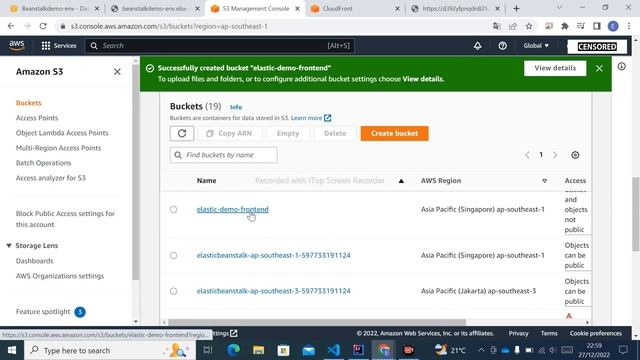Open Access Points in sidebar
Viewport: 640px width, 360px height.
coord(37,118)
